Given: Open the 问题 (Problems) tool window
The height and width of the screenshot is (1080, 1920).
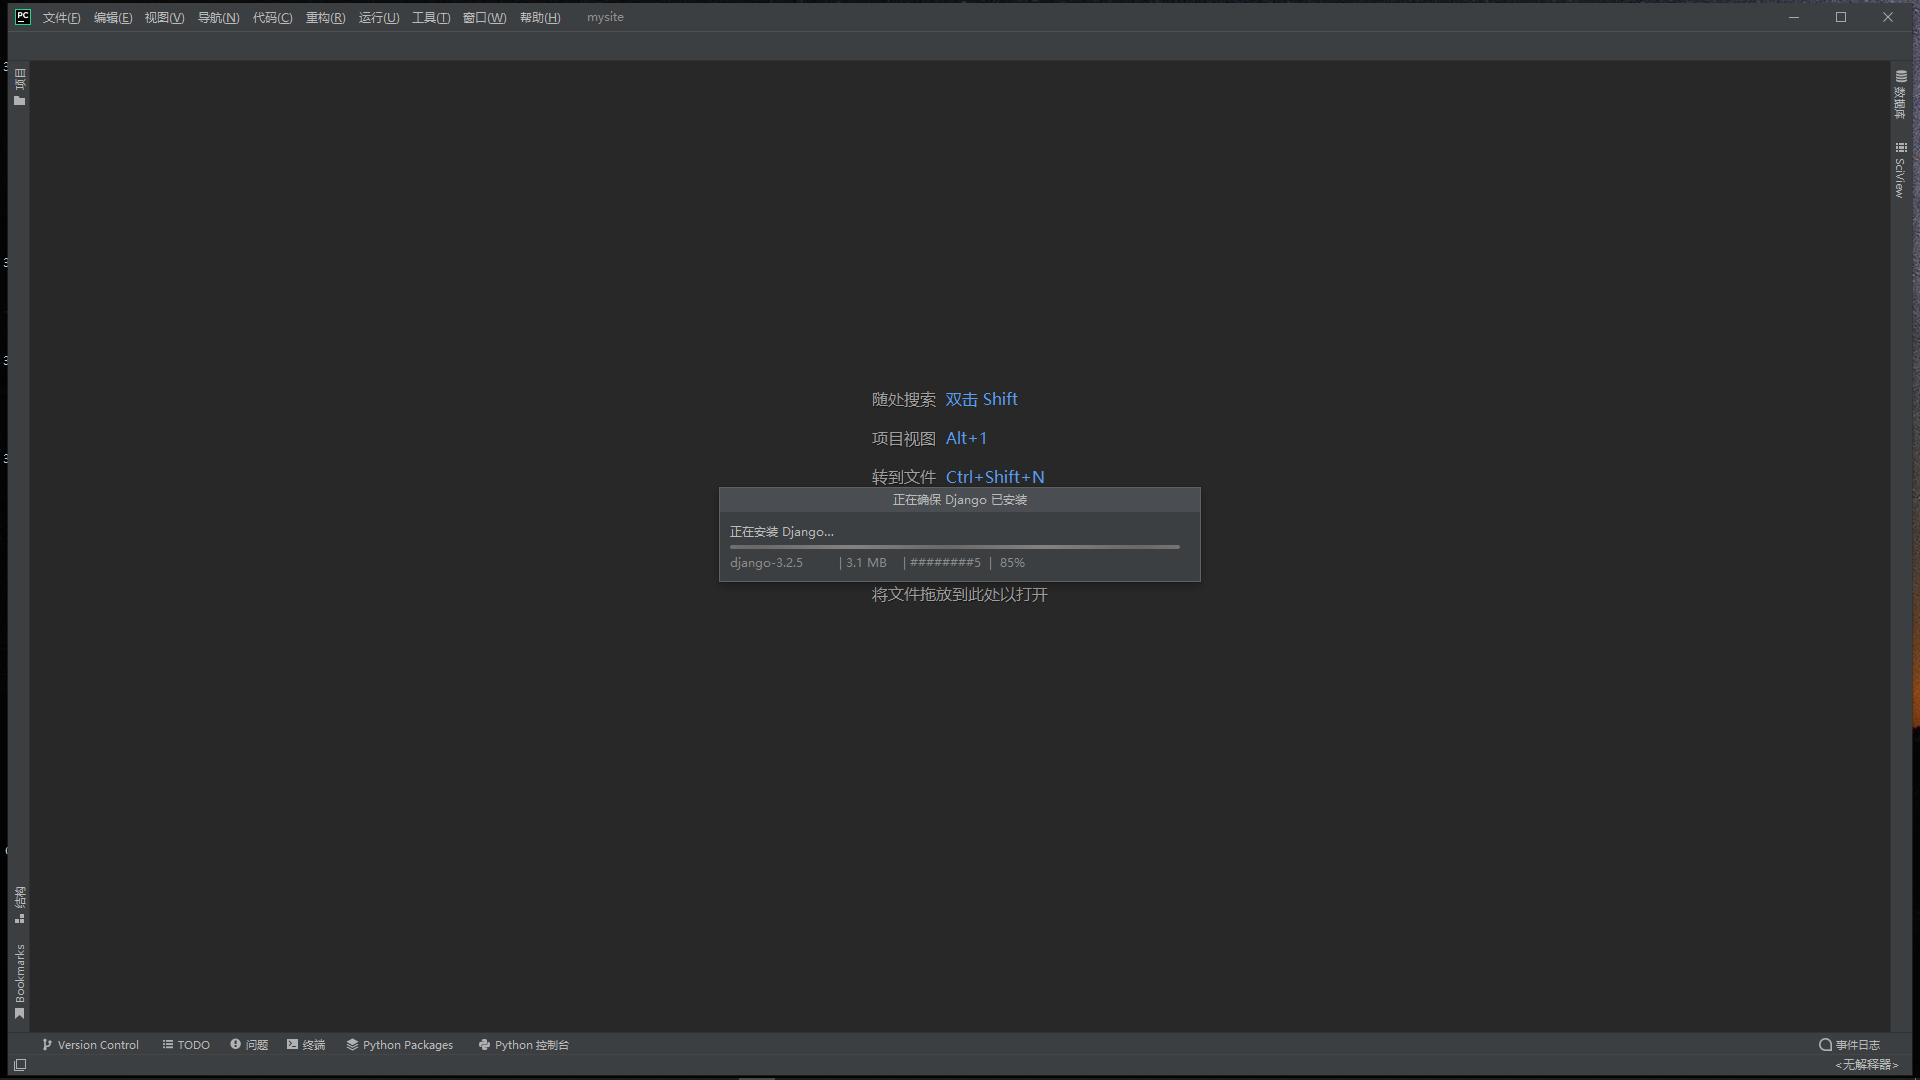Looking at the screenshot, I should pyautogui.click(x=249, y=1045).
